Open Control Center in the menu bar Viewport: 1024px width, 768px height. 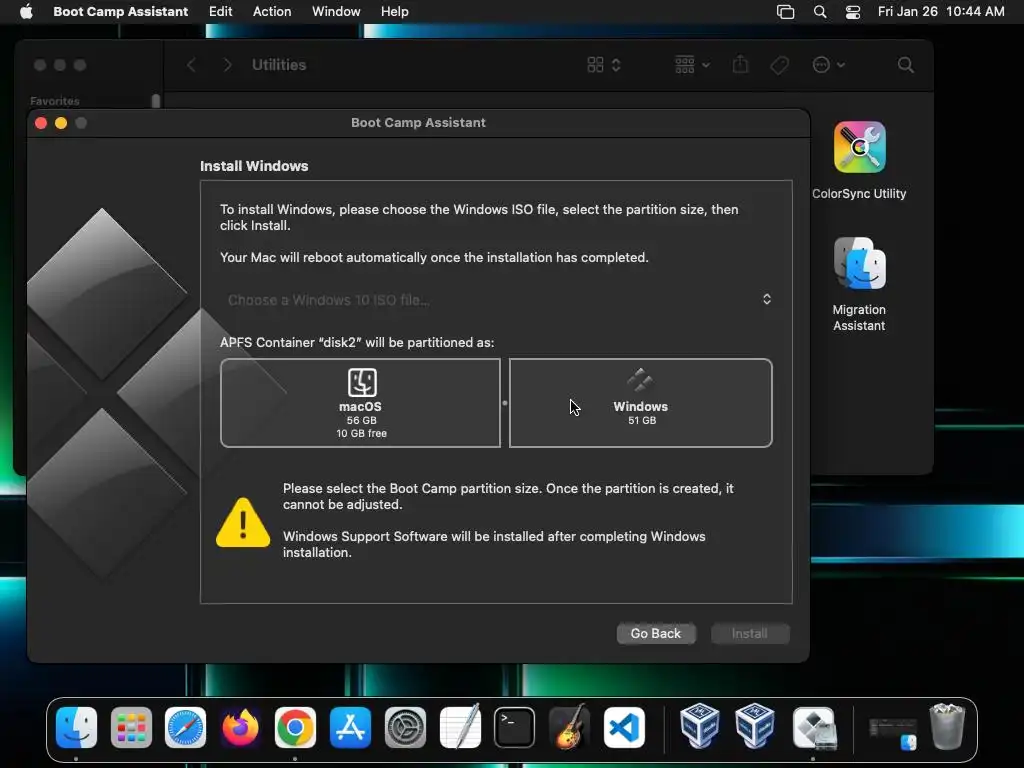[852, 12]
